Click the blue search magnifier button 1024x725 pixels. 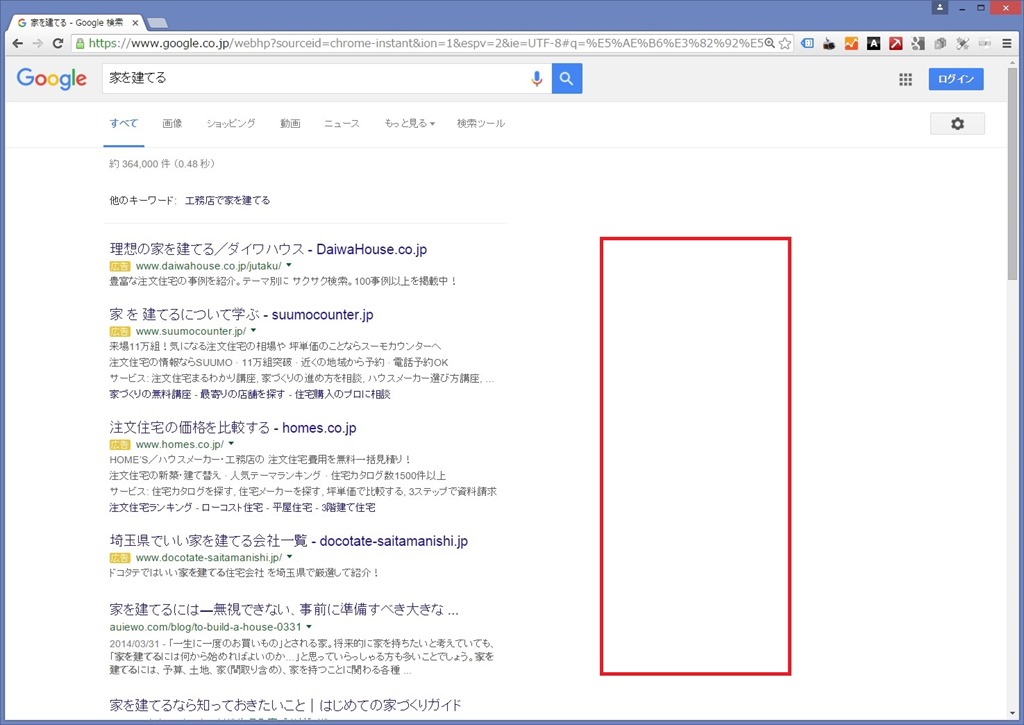[x=567, y=79]
